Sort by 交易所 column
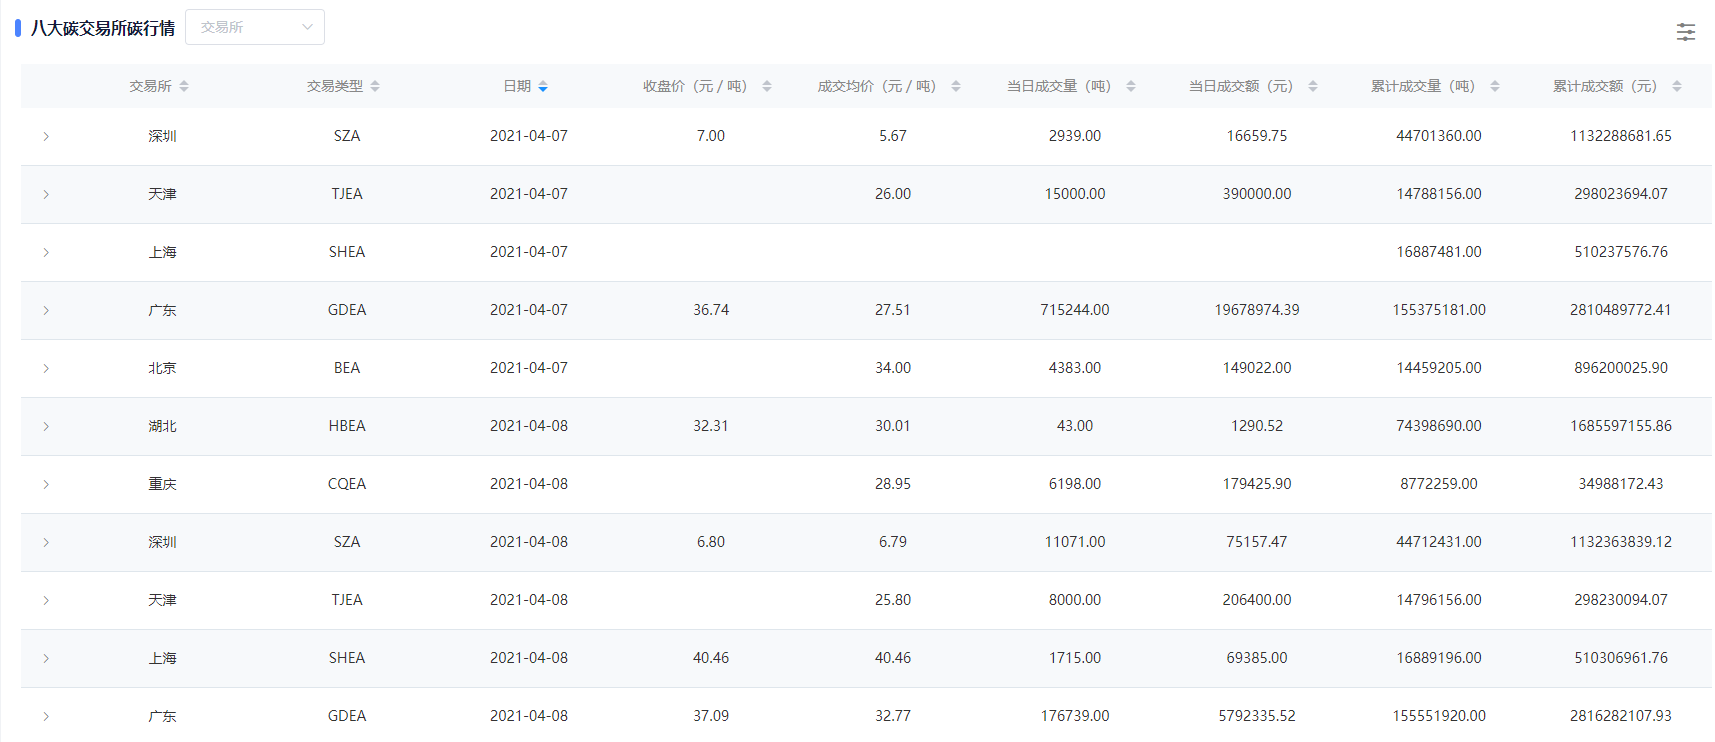Screen dimensions: 1715x742 pos(184,87)
